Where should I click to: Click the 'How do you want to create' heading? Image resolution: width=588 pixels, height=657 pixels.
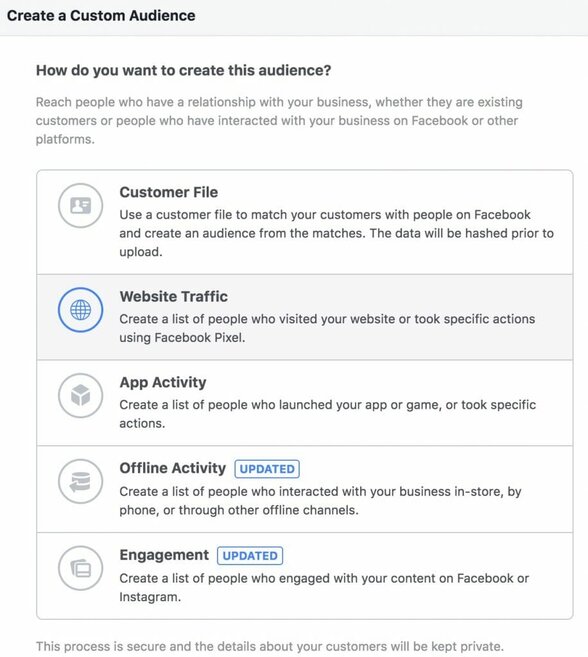click(184, 70)
